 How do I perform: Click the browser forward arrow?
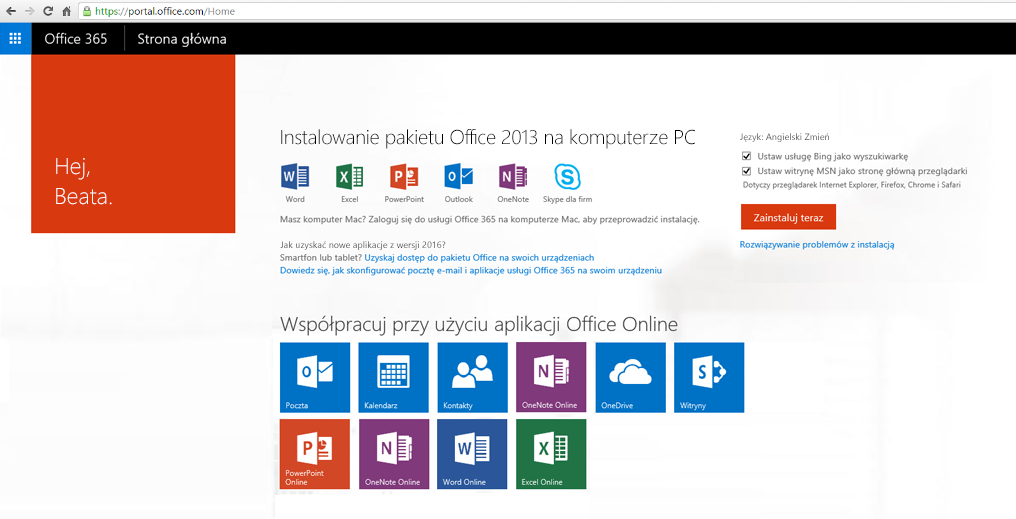29,11
